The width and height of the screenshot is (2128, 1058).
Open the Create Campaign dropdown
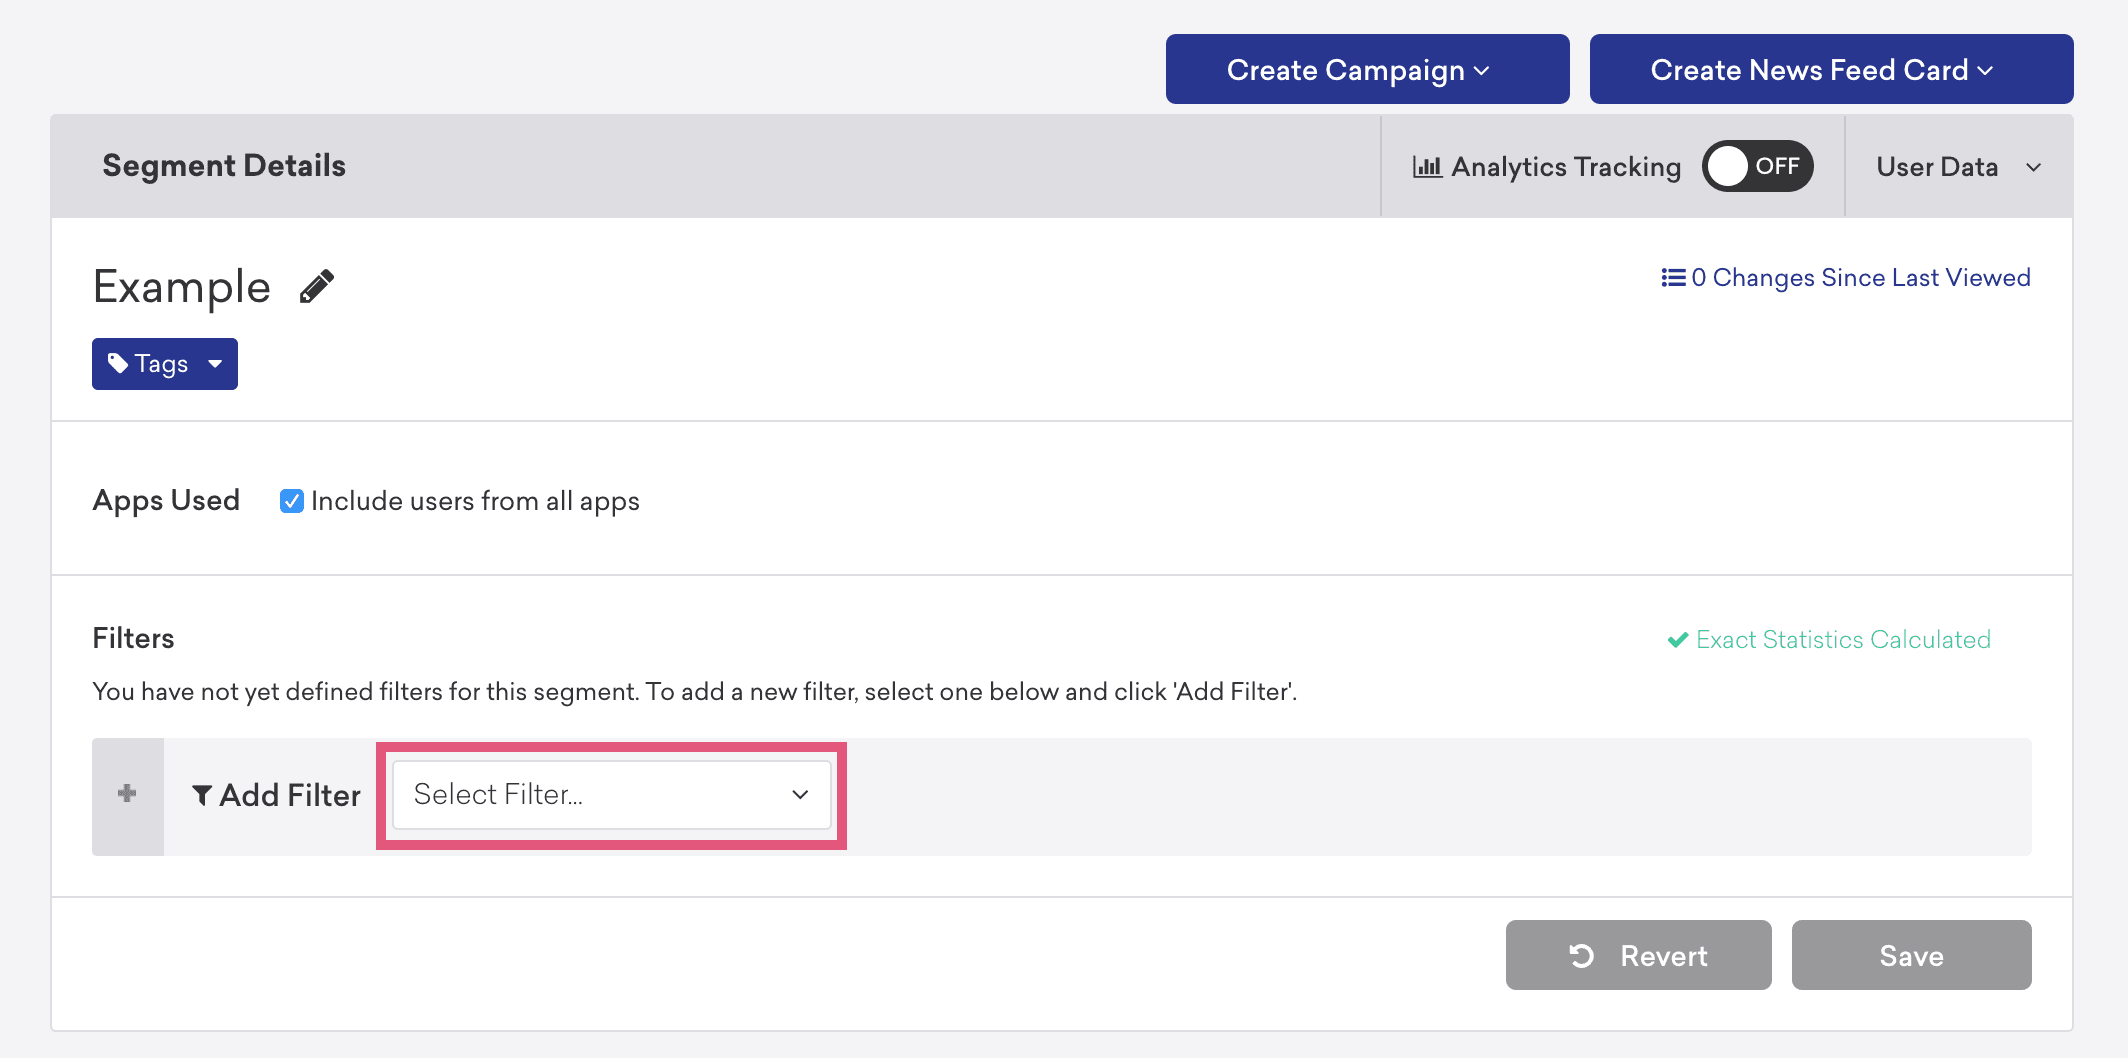(1367, 70)
